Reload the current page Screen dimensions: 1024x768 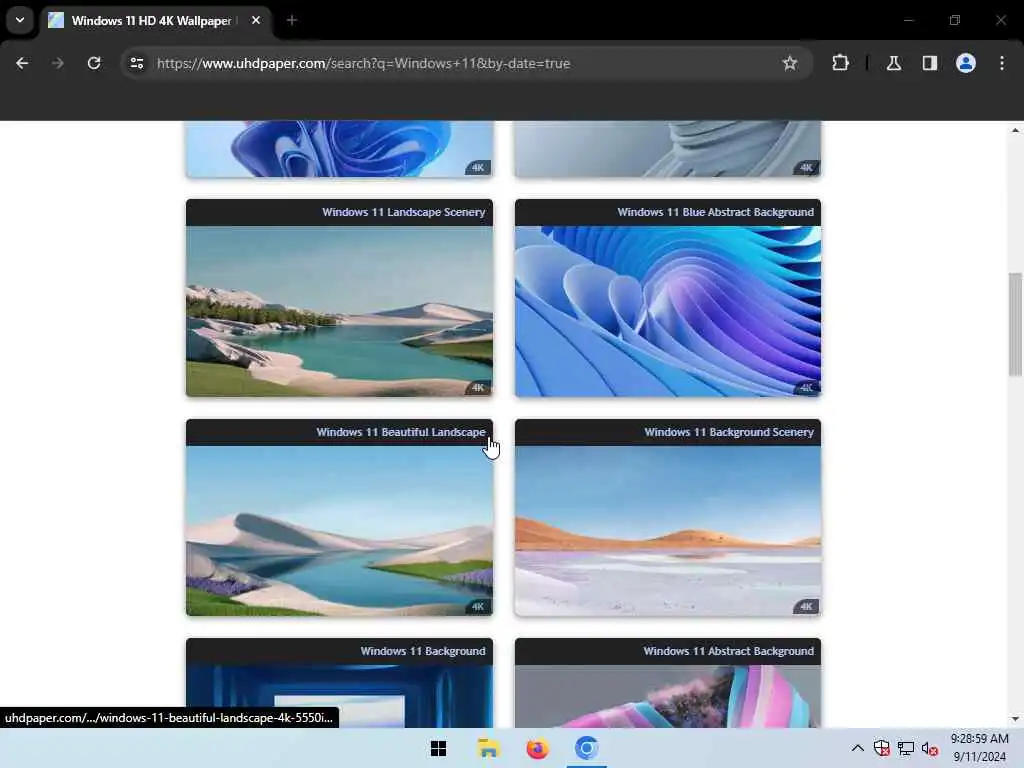tap(94, 63)
